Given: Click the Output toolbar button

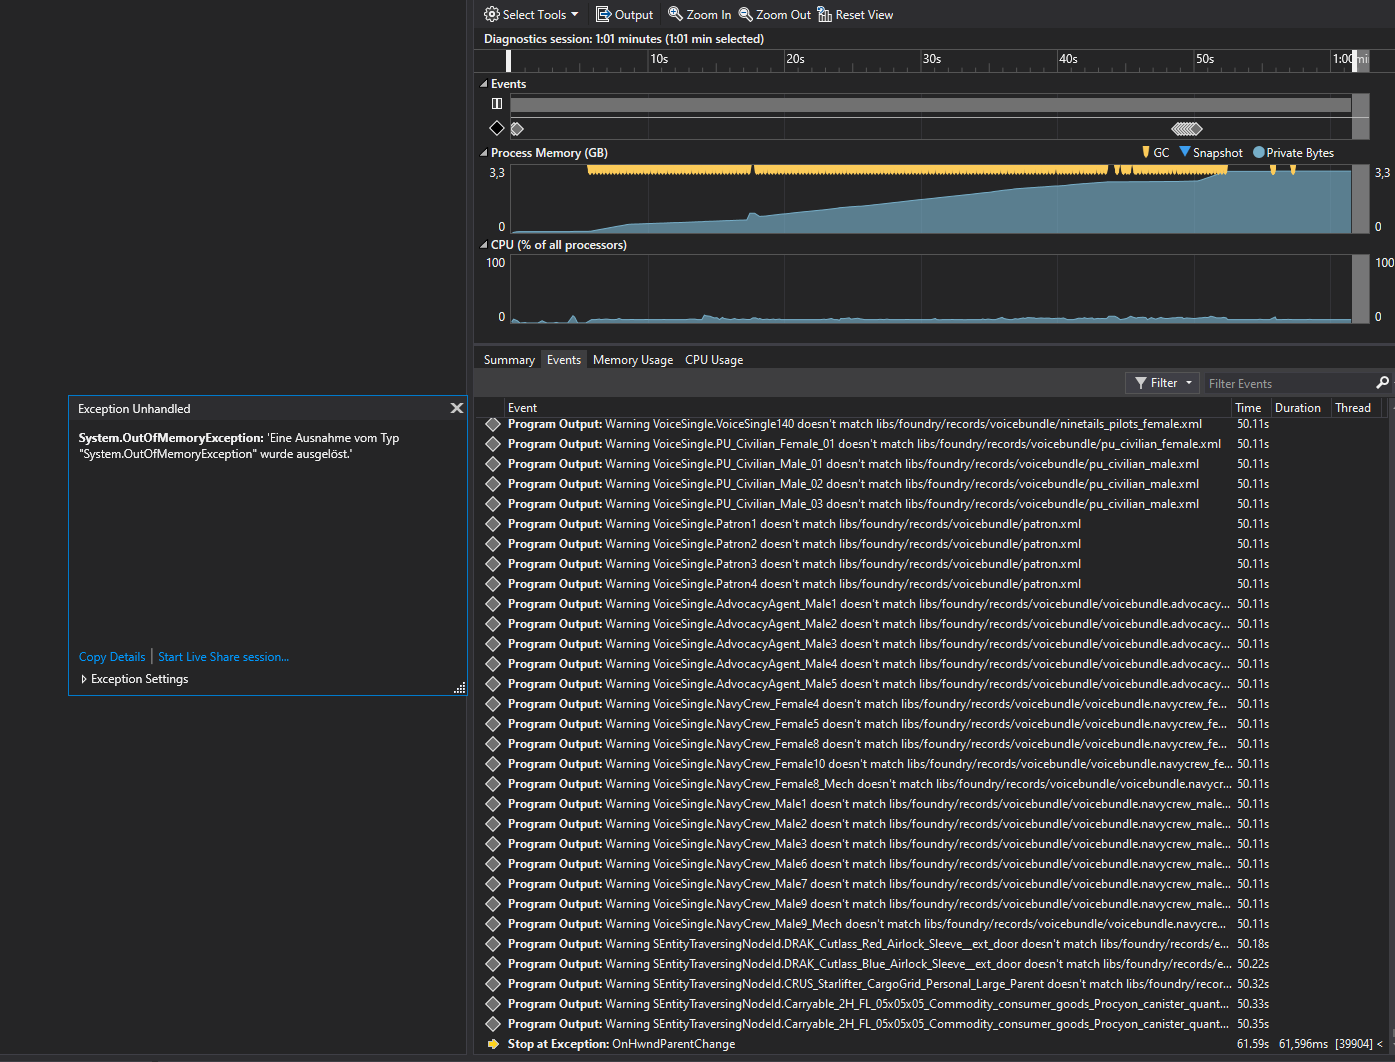Looking at the screenshot, I should coord(624,14).
